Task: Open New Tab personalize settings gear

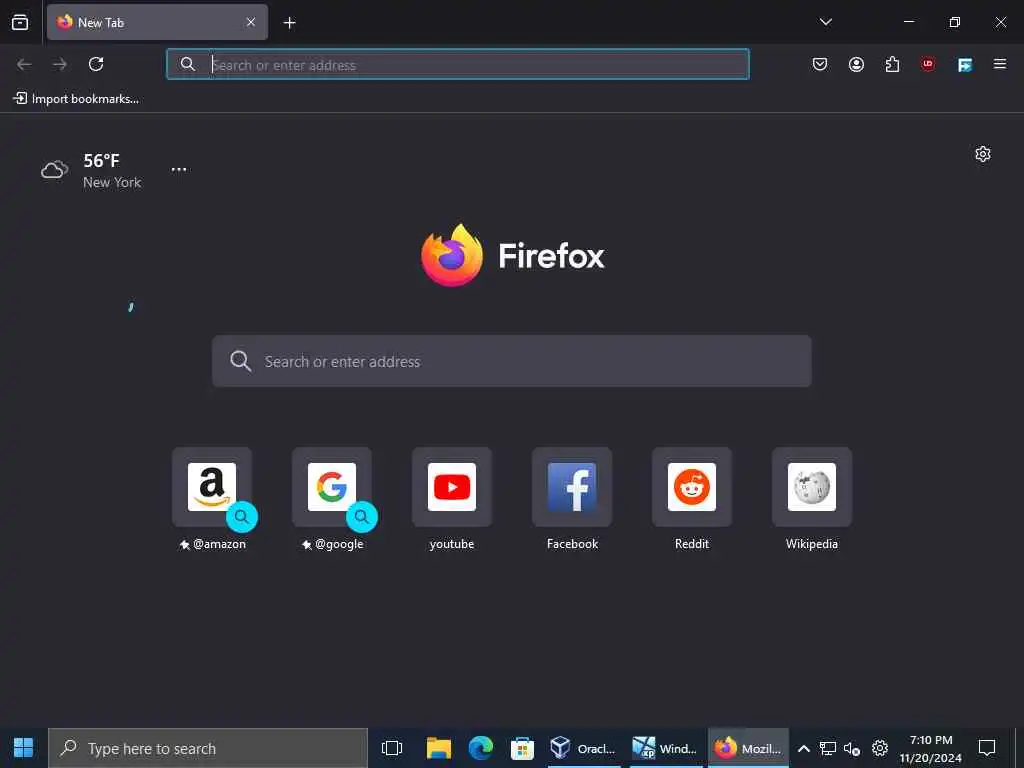Action: (983, 154)
